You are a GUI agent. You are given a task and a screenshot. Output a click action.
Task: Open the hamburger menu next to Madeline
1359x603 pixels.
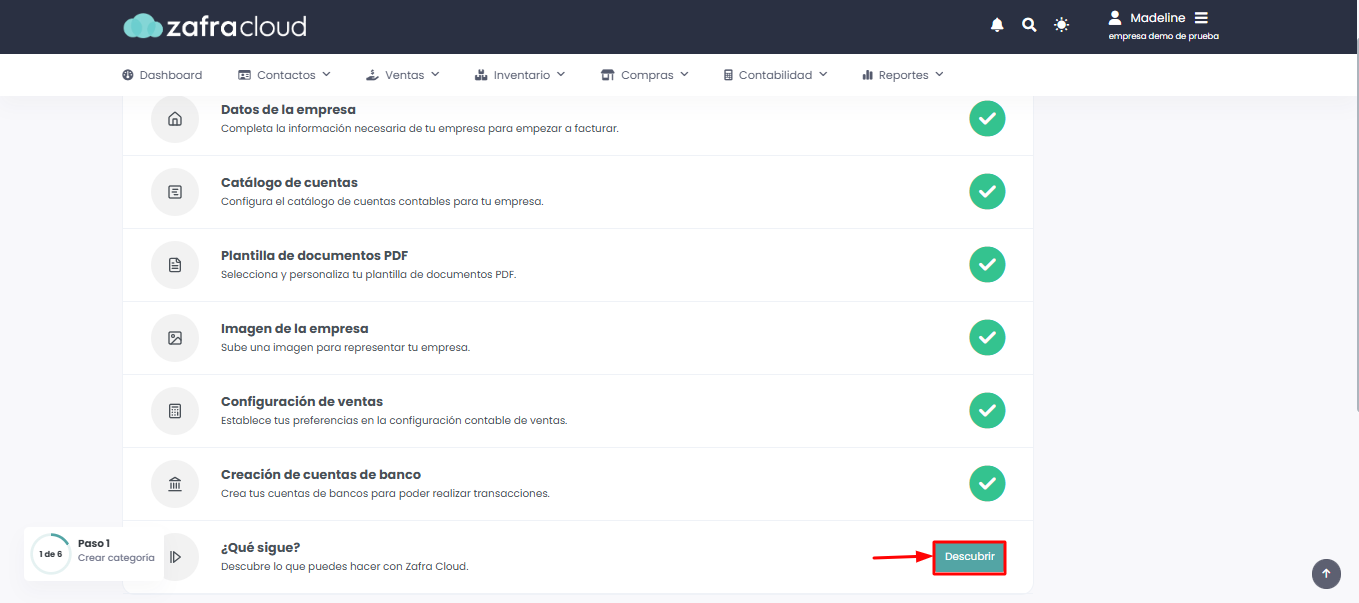pos(1201,18)
